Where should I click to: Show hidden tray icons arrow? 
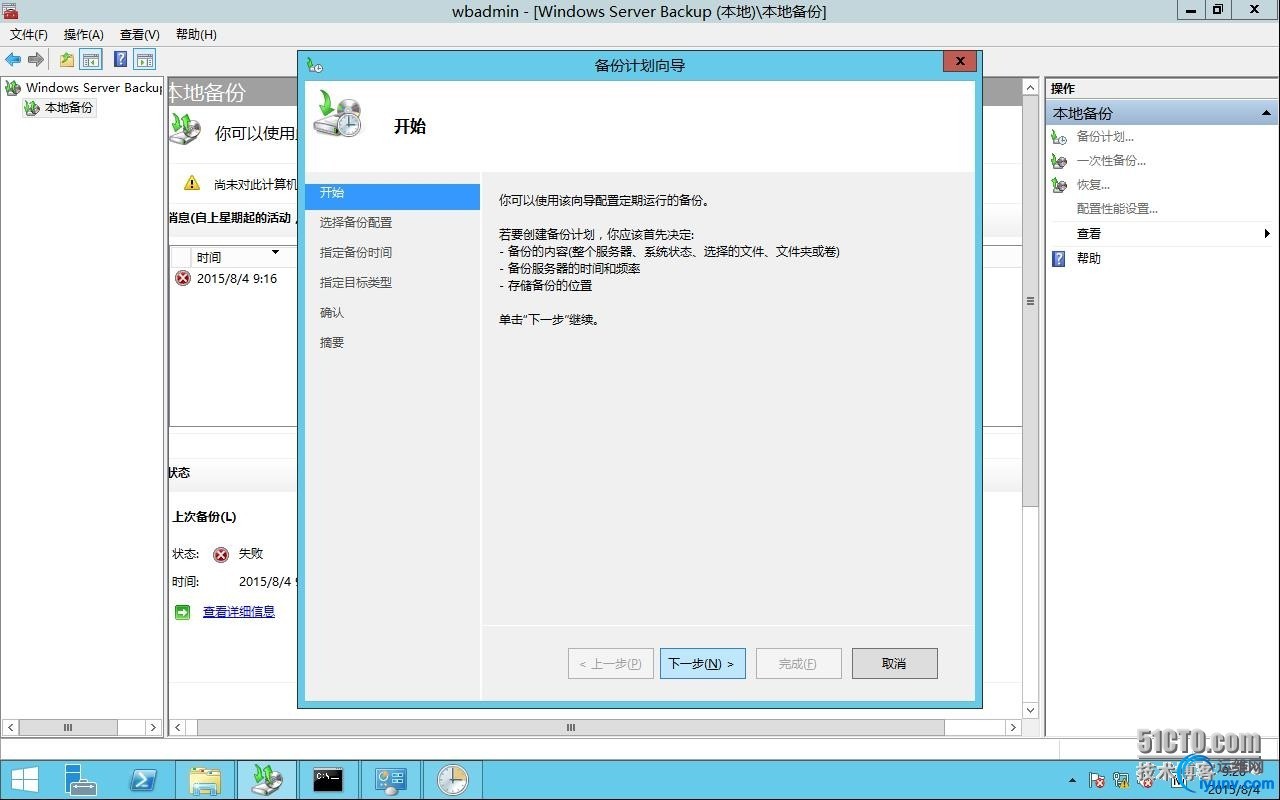coord(1073,780)
